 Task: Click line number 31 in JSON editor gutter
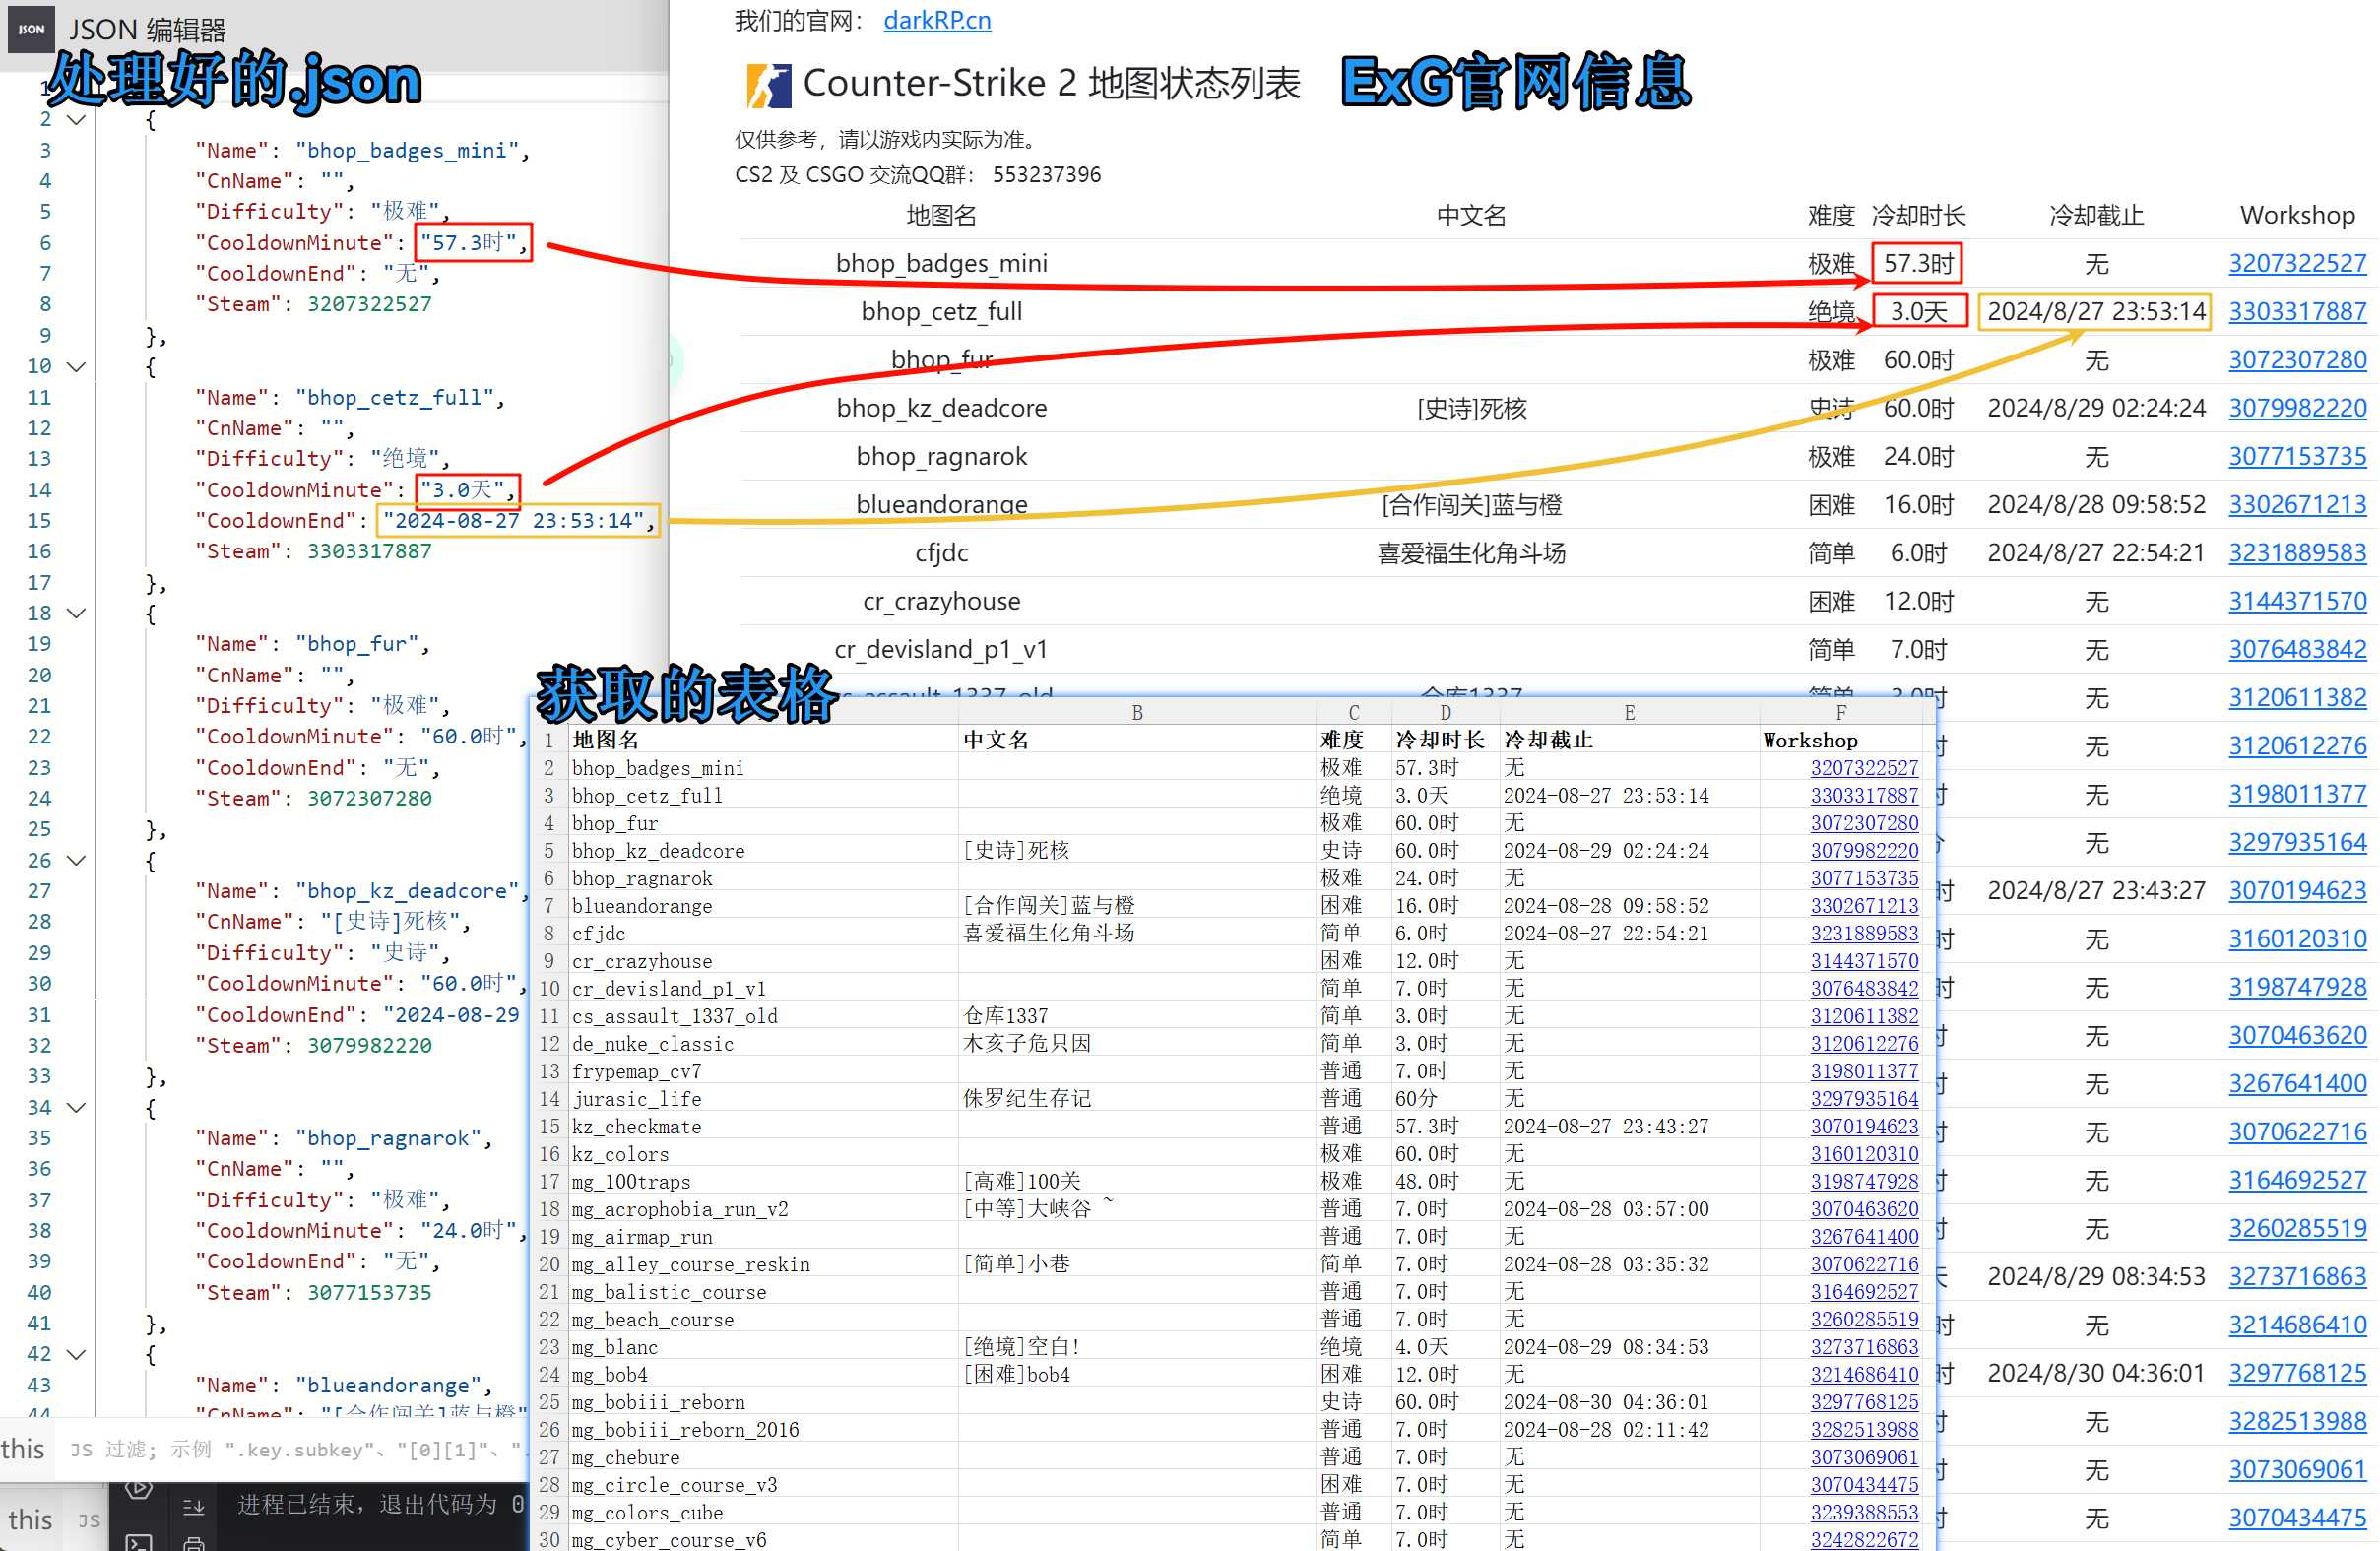[39, 1014]
